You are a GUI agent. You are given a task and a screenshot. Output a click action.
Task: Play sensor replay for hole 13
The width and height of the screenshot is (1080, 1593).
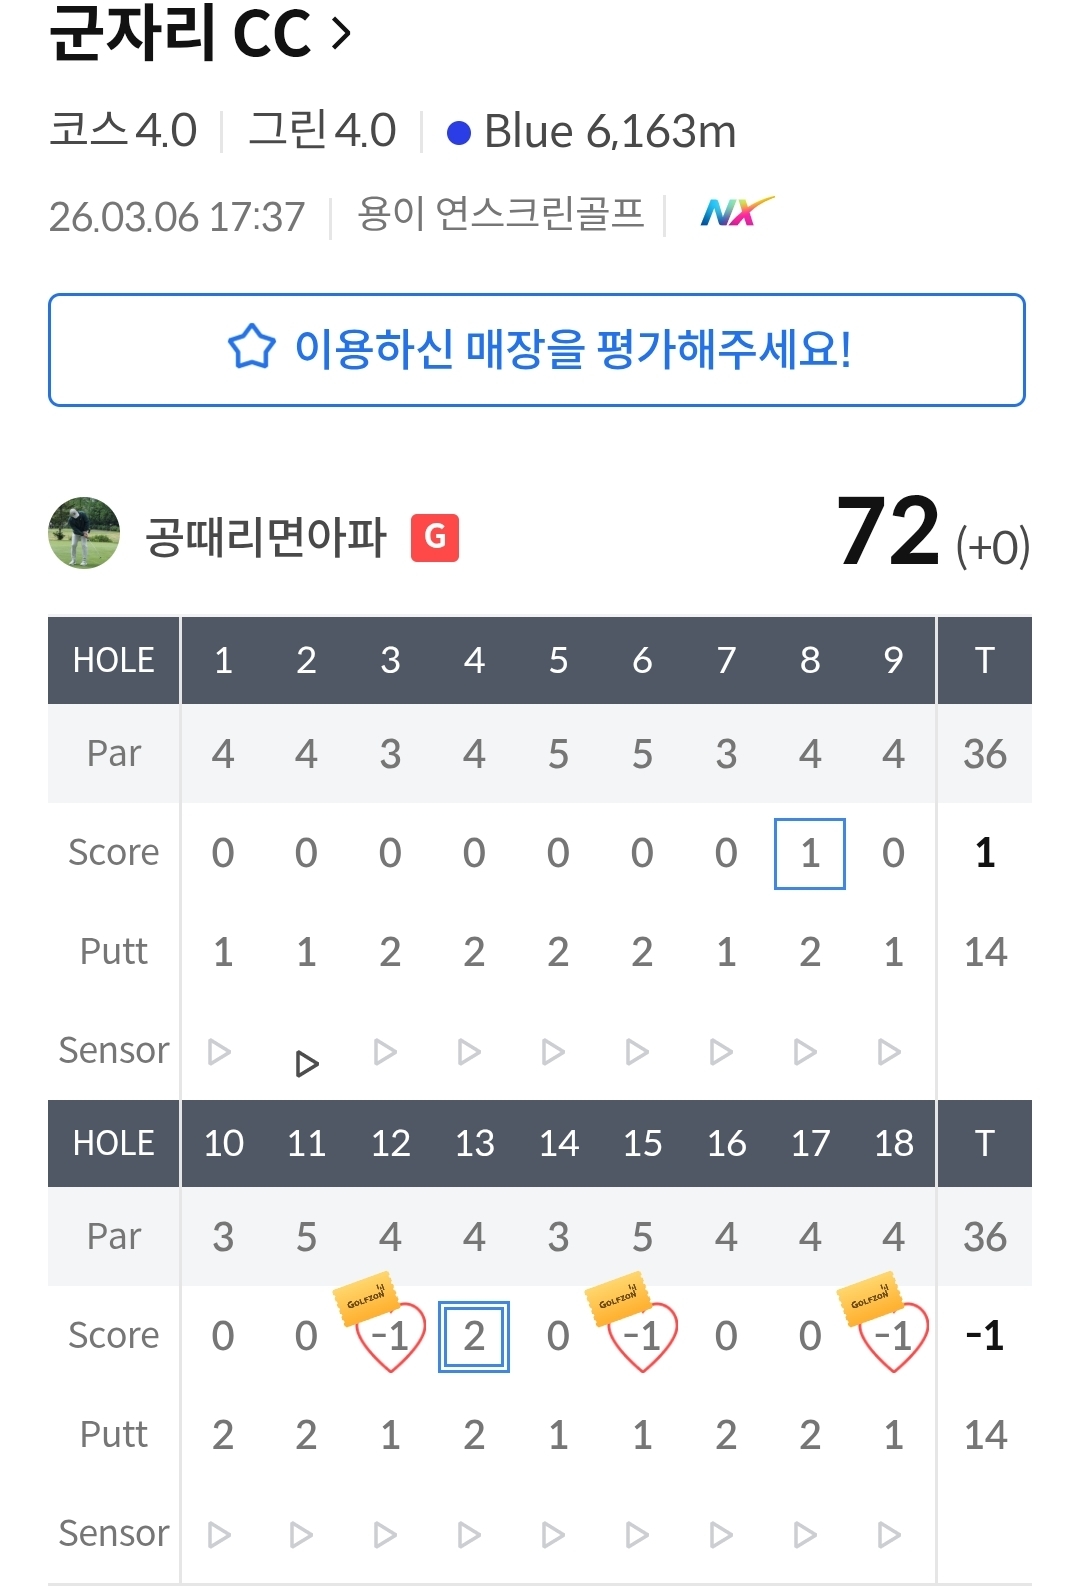click(x=469, y=1535)
